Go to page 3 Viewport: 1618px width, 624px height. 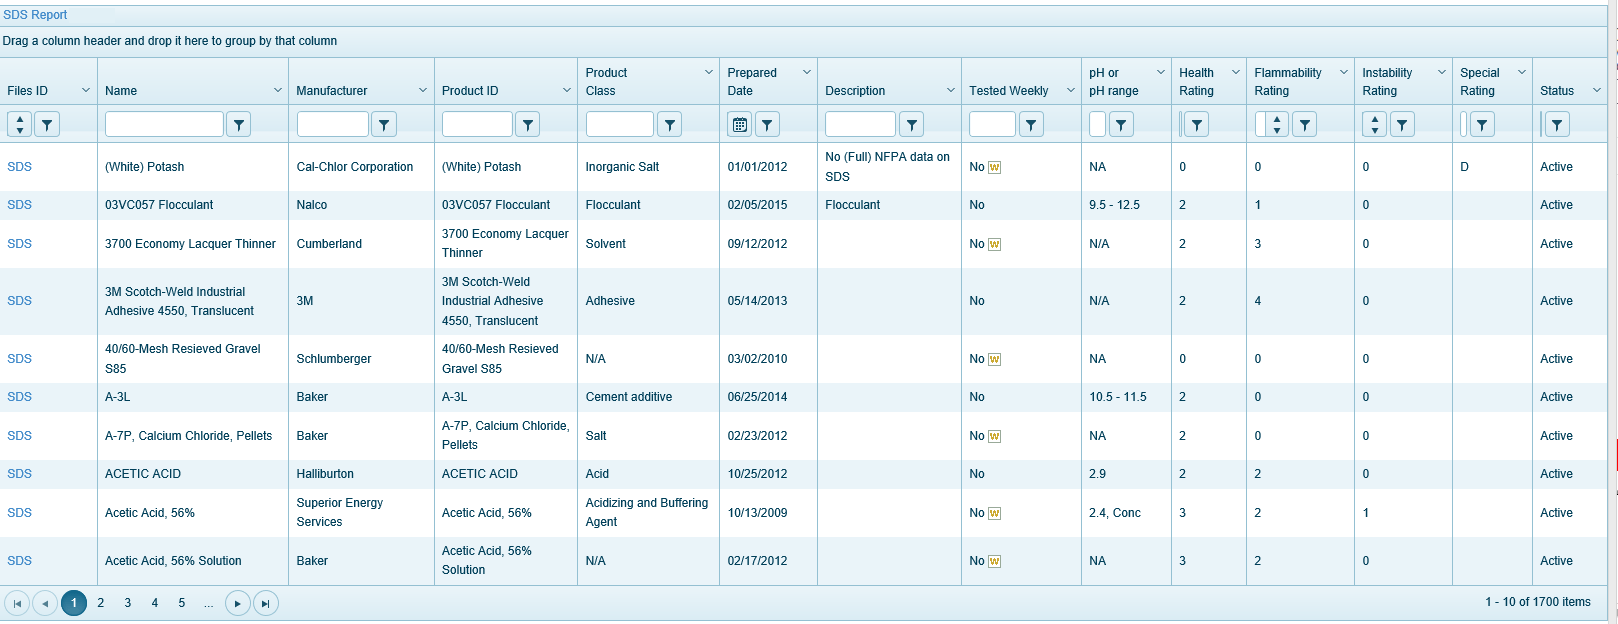128,603
